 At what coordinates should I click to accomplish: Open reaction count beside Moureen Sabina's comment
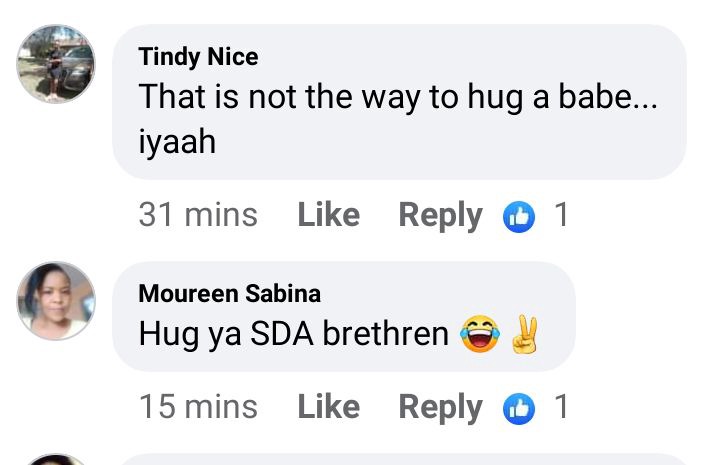[x=562, y=407]
